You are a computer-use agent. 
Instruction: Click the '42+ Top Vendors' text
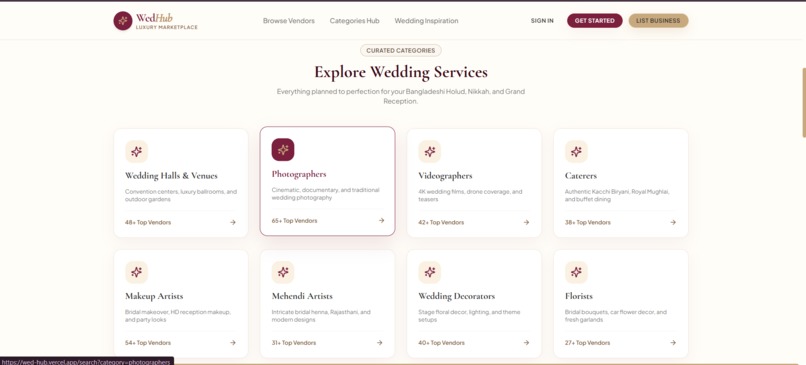(x=441, y=223)
